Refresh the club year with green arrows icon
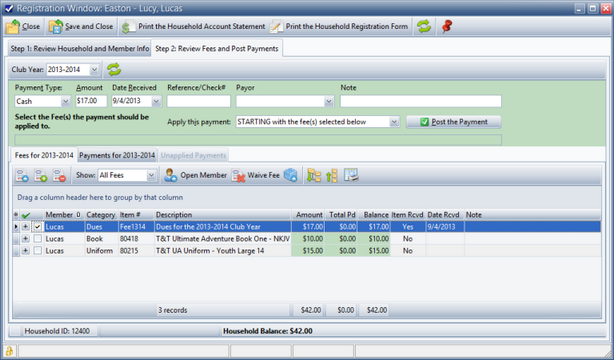Screen dimensions: 614x360 [x=114, y=69]
